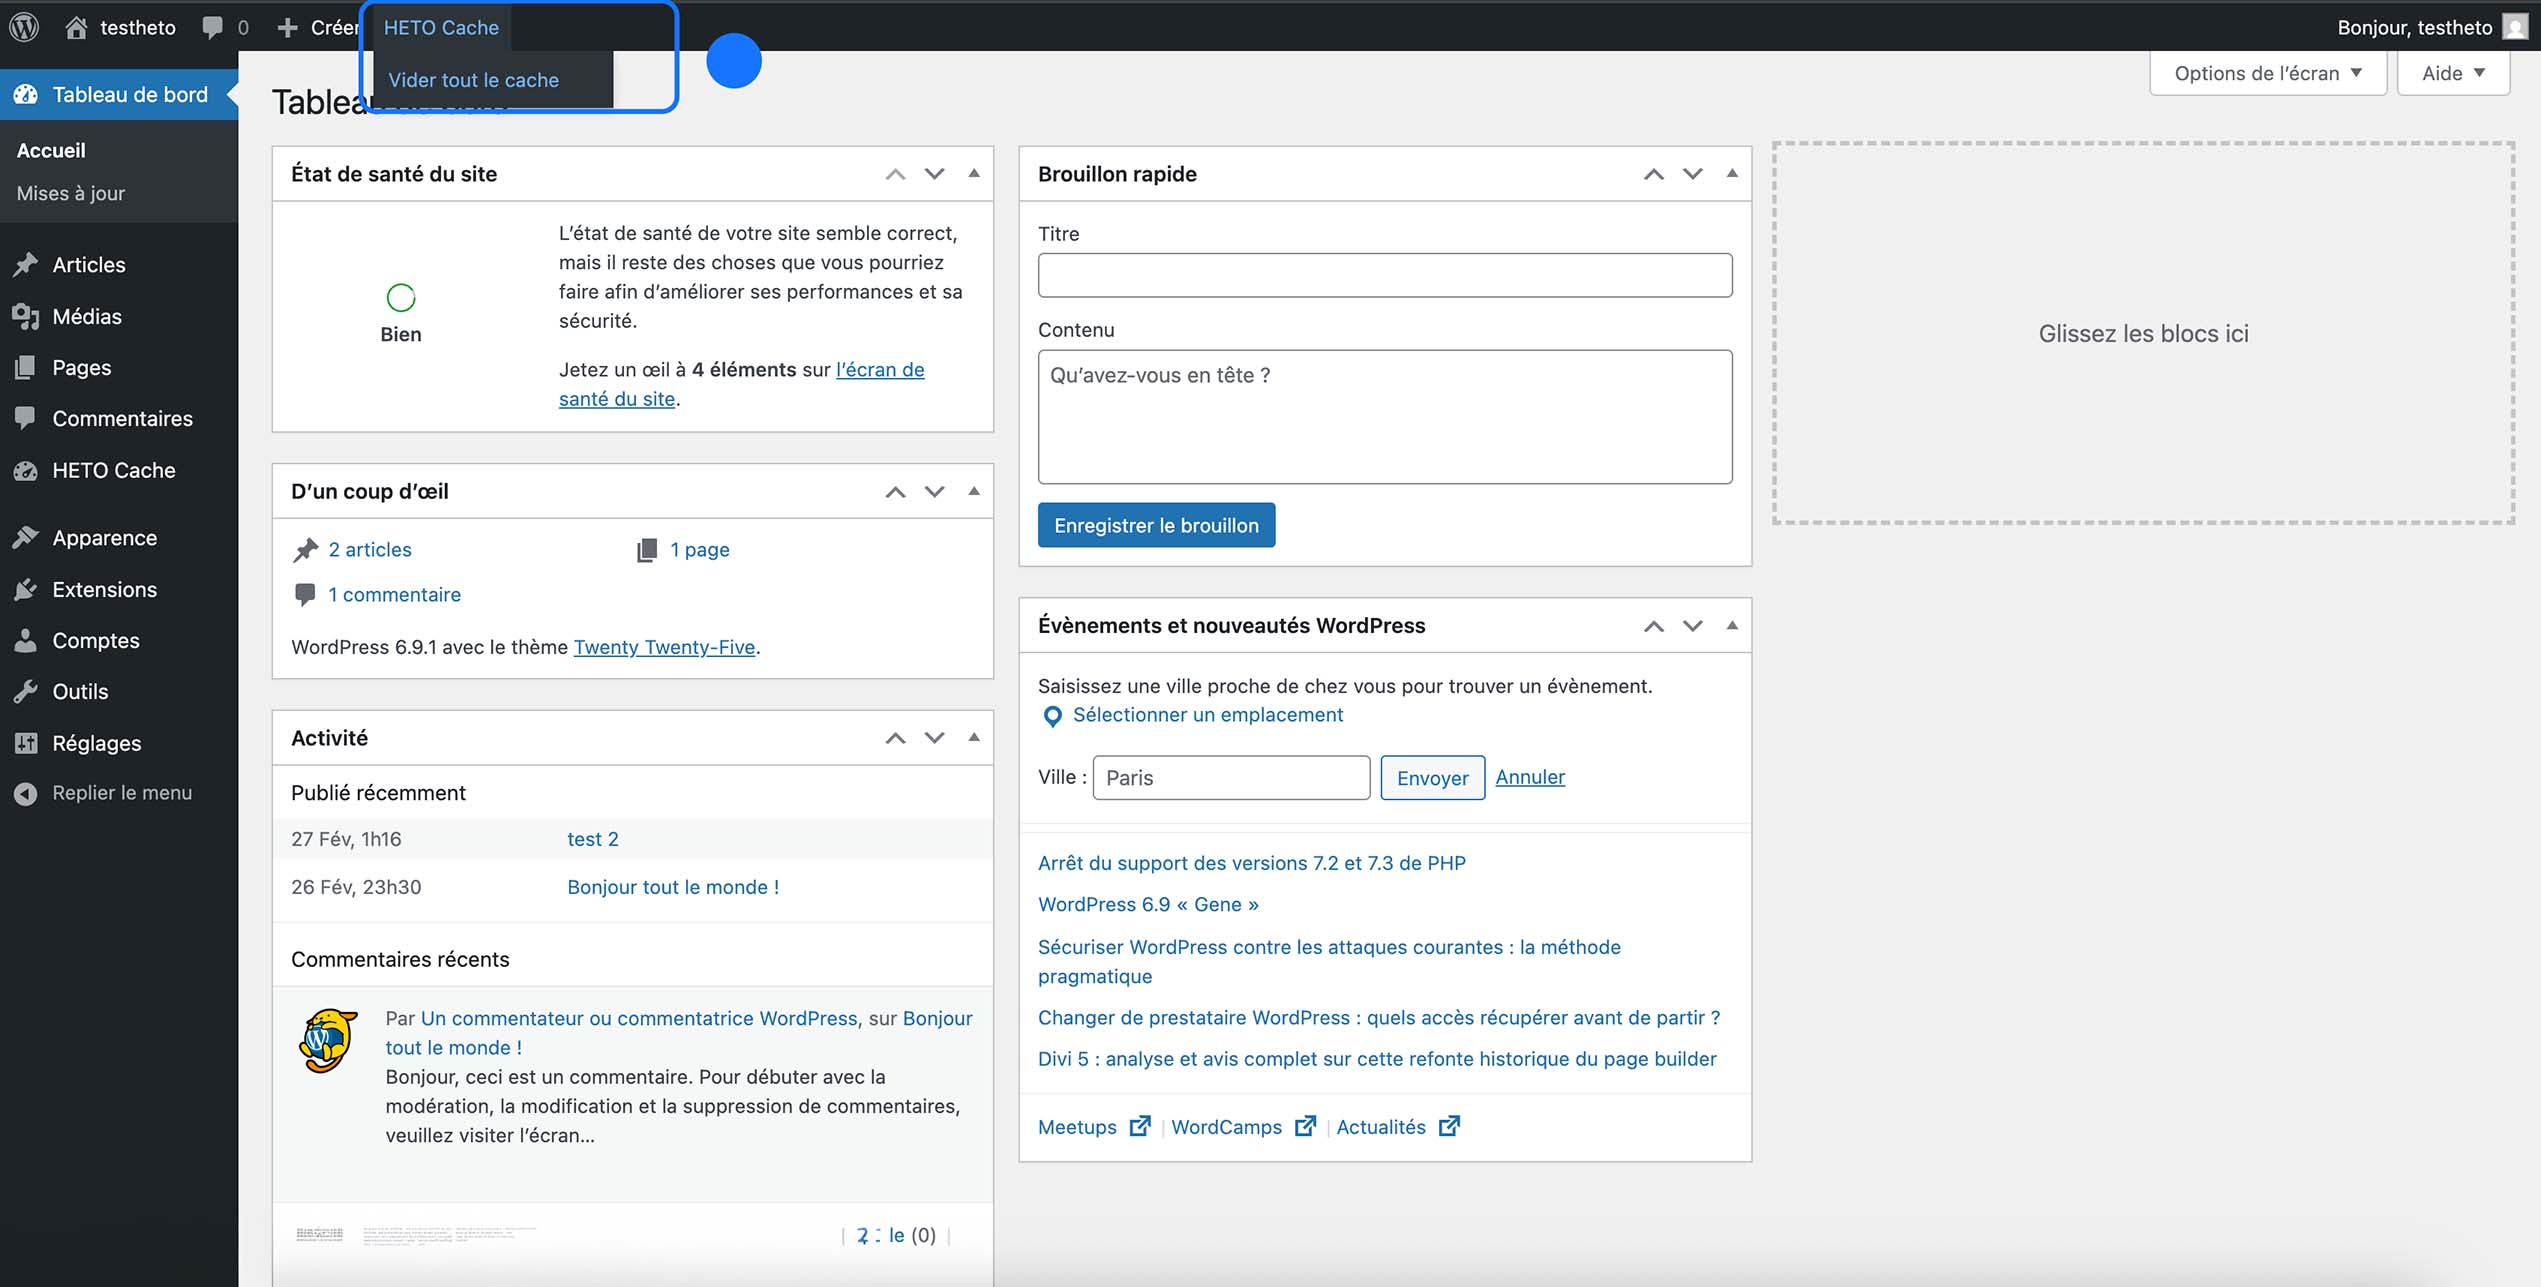Screen dimensions: 2541x1287
Task: Open HETO Cache from the sidebar icon
Action: (26, 470)
